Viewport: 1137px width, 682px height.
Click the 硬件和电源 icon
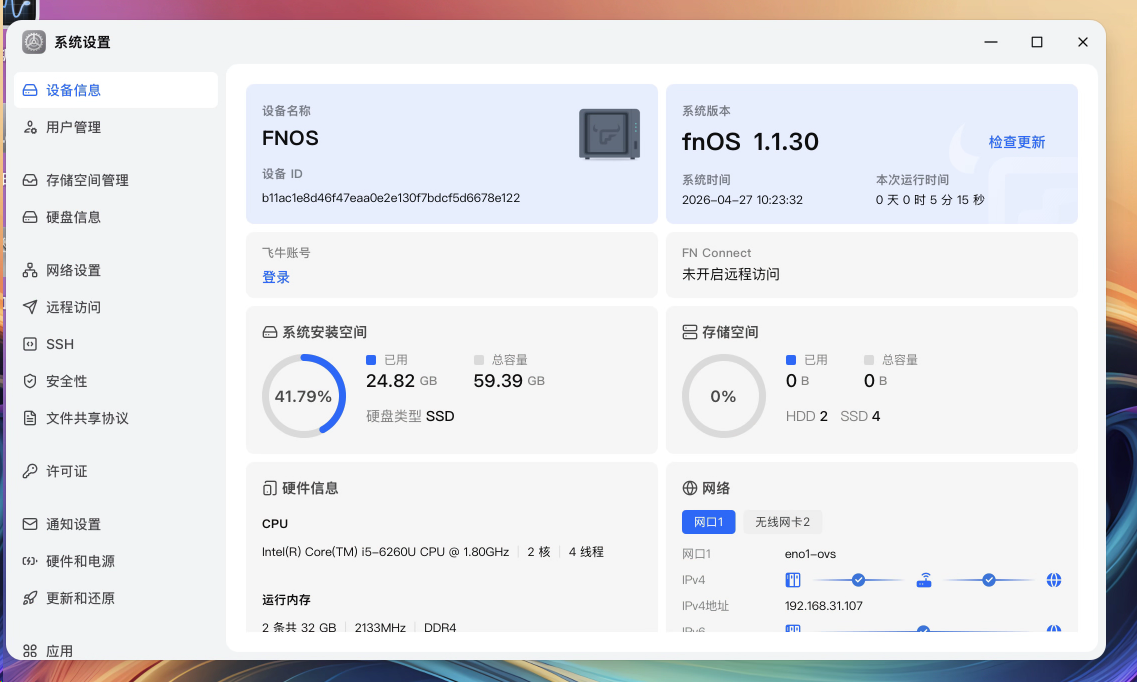(30, 561)
